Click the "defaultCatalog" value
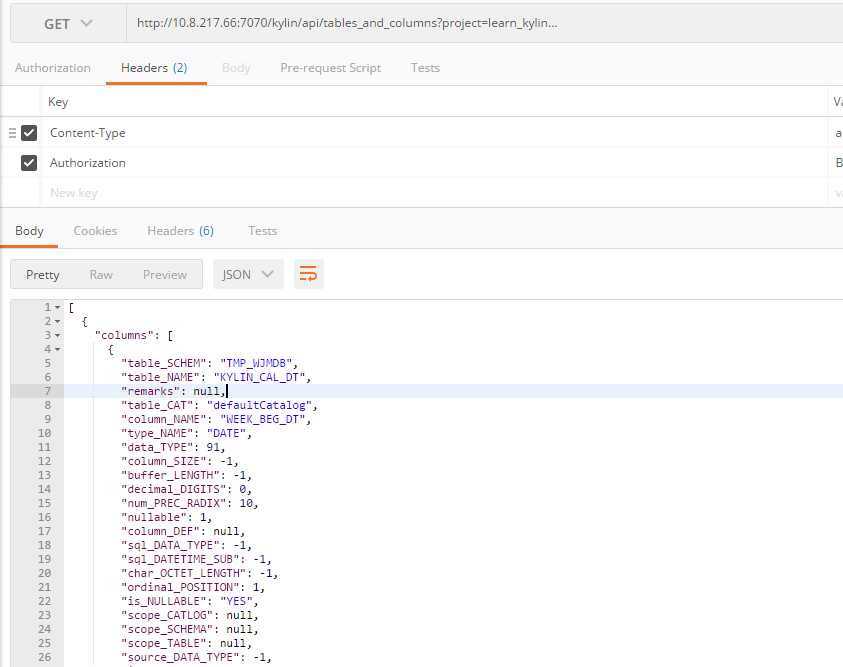Screen dimensions: 843x667 [x=259, y=405]
